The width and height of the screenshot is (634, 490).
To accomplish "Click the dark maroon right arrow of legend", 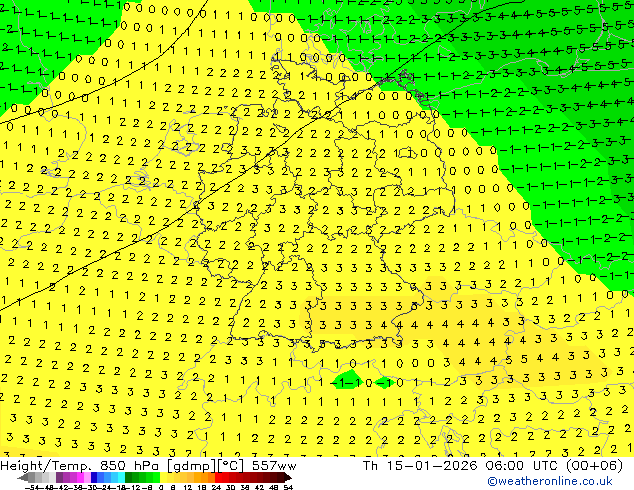I will (288, 478).
